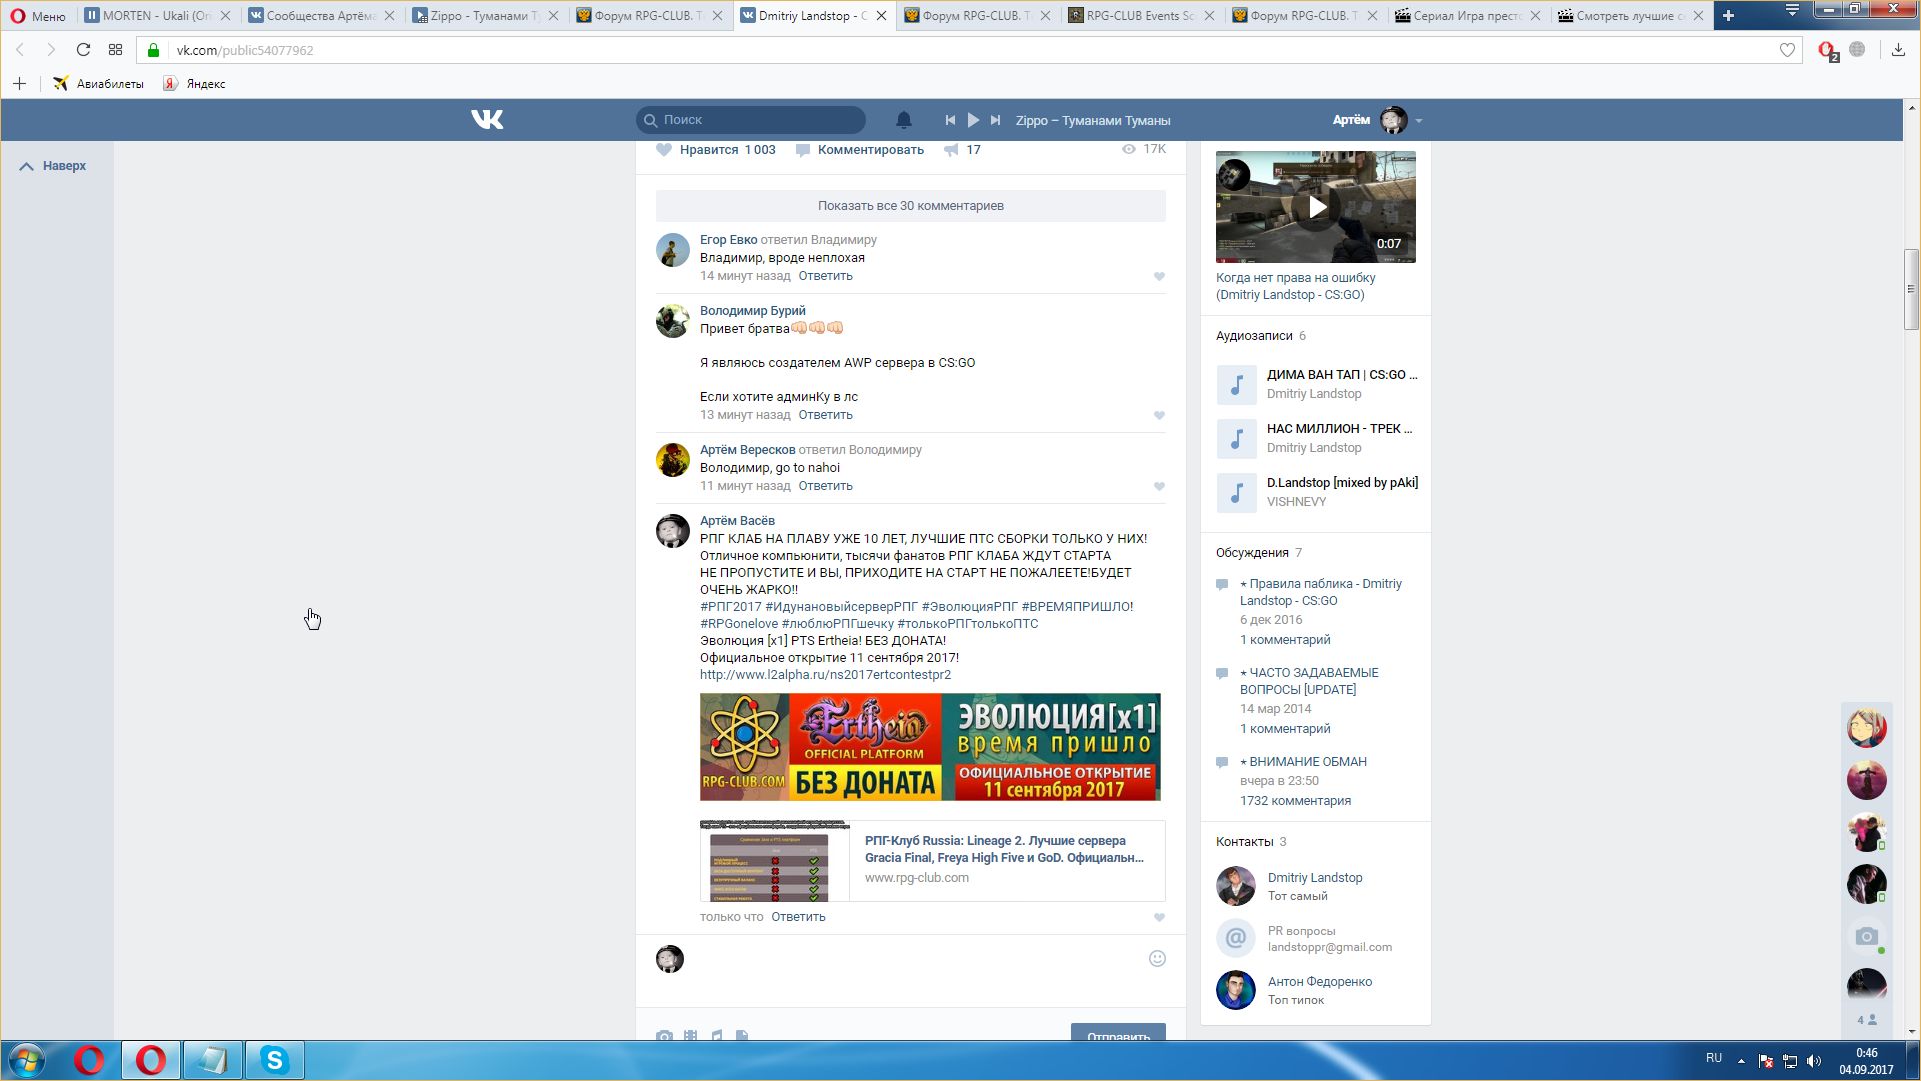Reload the page

[83, 50]
